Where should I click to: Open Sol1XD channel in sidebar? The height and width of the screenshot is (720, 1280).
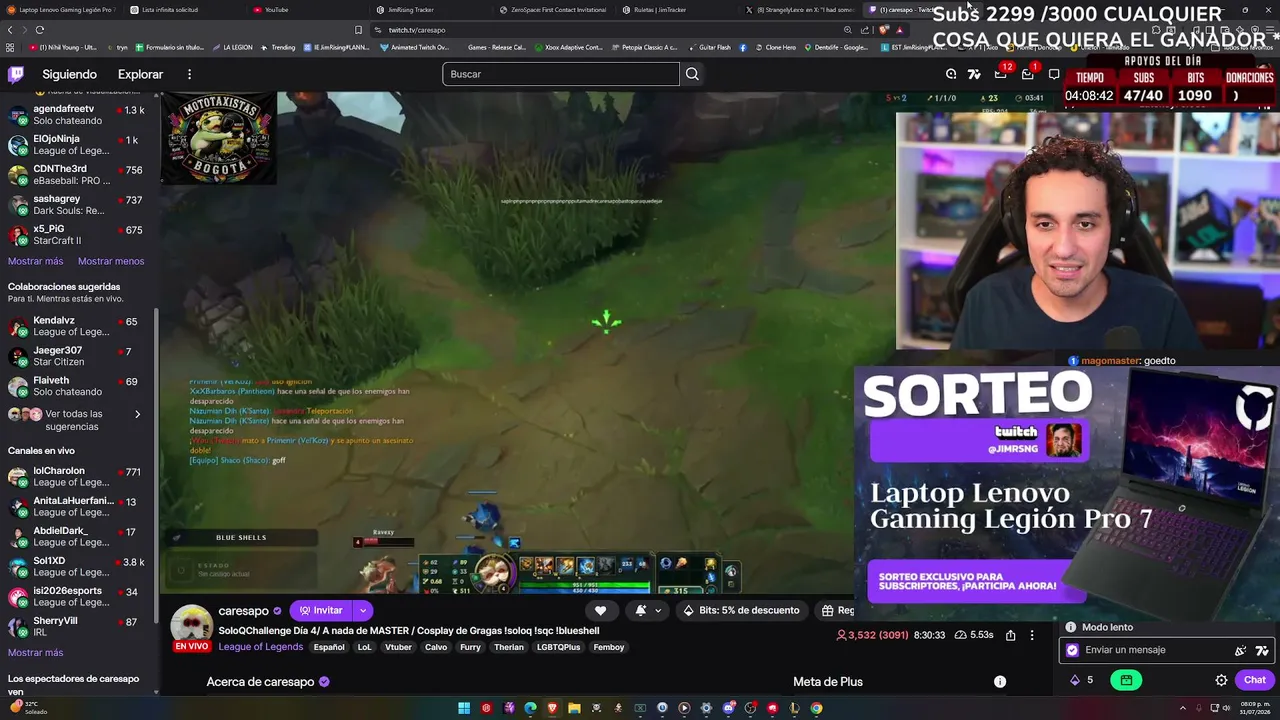click(78, 567)
